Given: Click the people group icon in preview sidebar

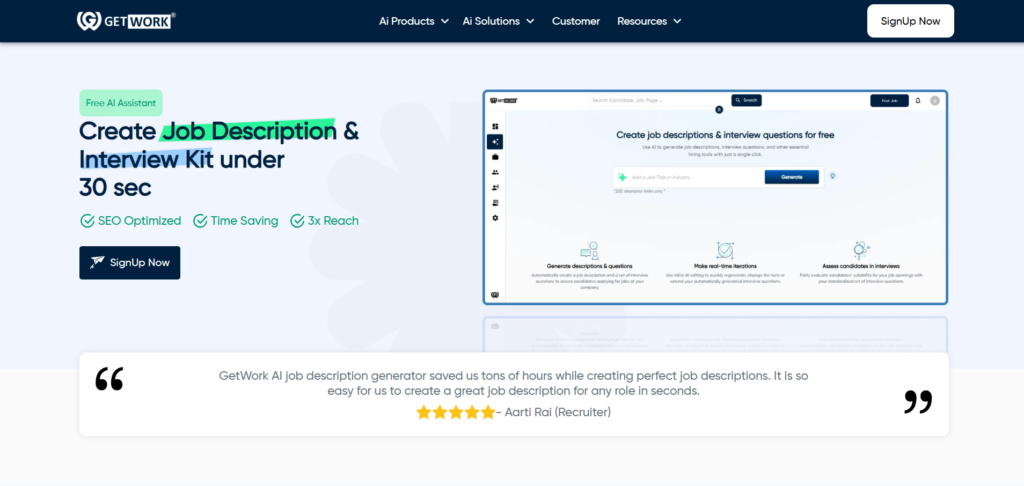Looking at the screenshot, I should tap(495, 172).
